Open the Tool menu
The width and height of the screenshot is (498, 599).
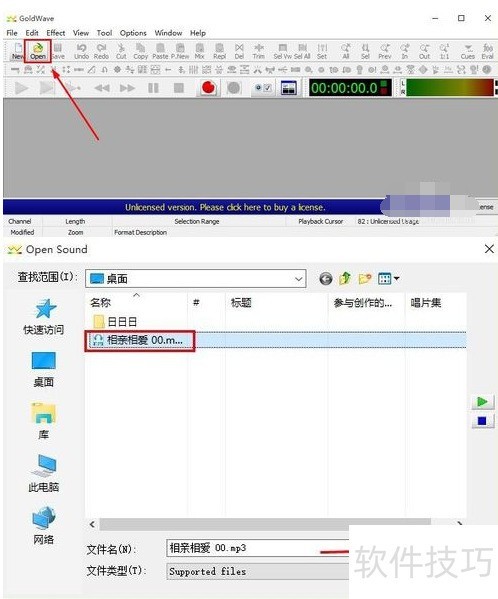[104, 33]
